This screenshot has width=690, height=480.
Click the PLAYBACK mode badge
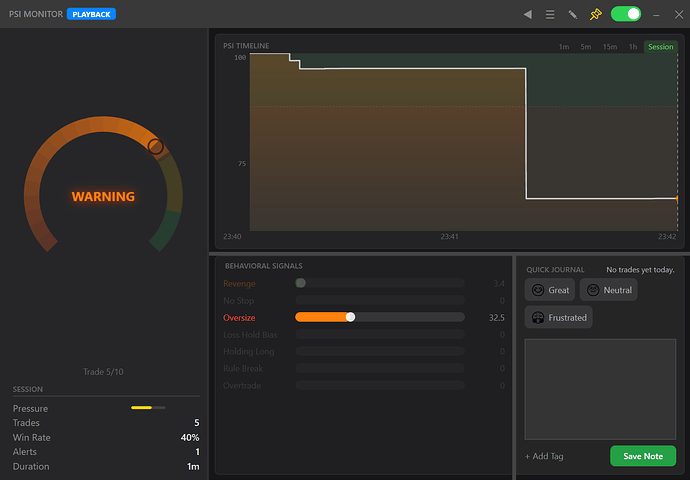[92, 14]
